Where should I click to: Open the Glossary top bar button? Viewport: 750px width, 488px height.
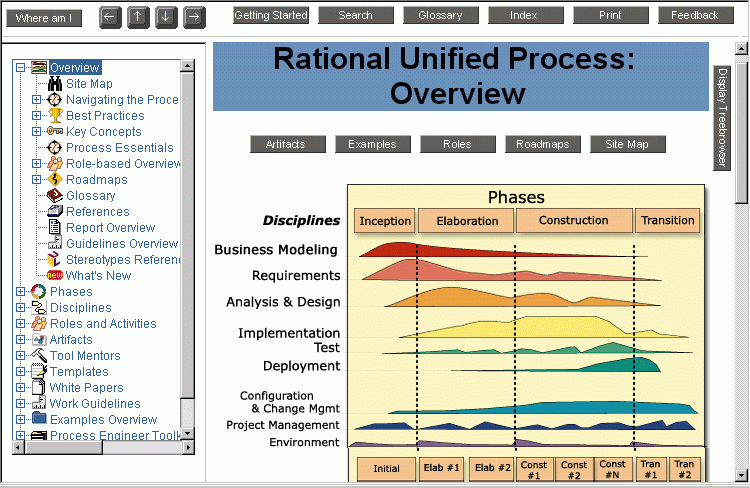[441, 15]
